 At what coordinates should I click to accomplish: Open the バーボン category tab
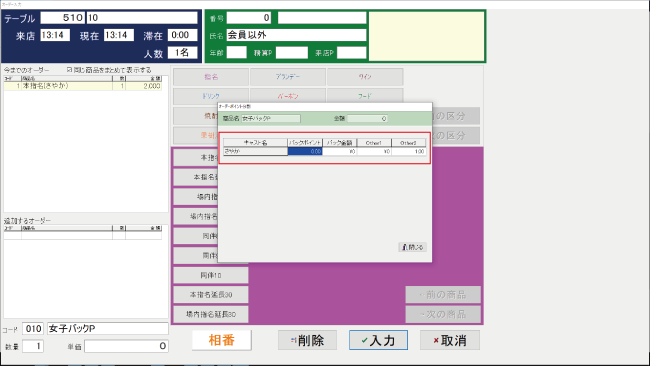pos(288,96)
